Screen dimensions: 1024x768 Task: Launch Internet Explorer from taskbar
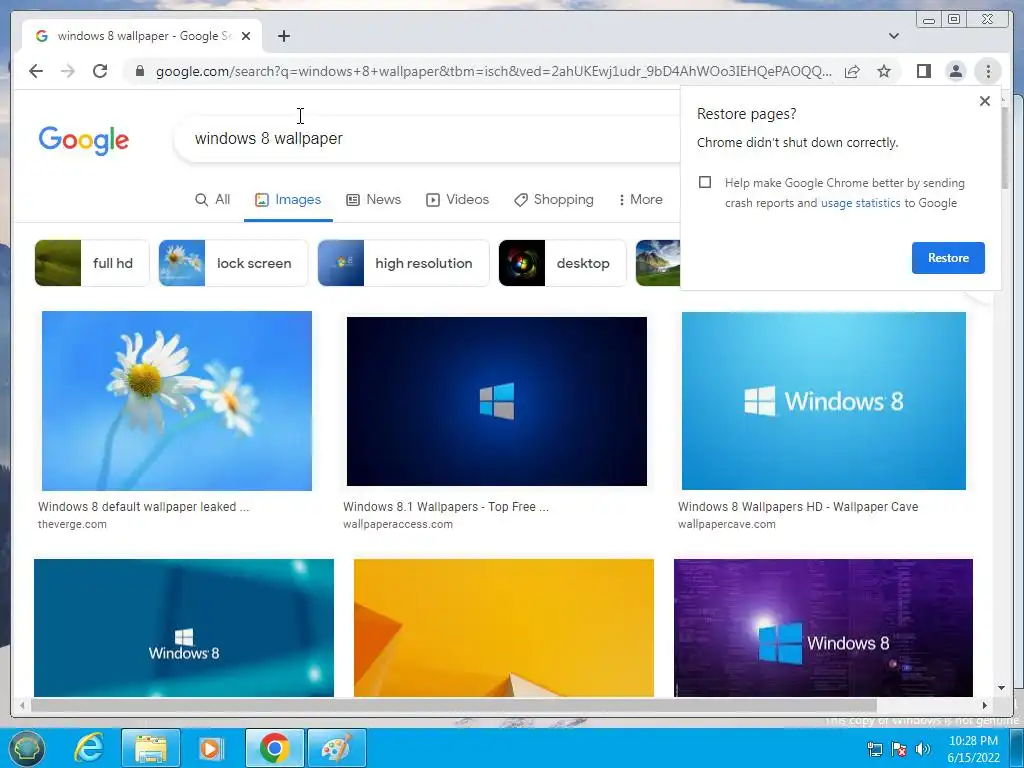[x=89, y=748]
